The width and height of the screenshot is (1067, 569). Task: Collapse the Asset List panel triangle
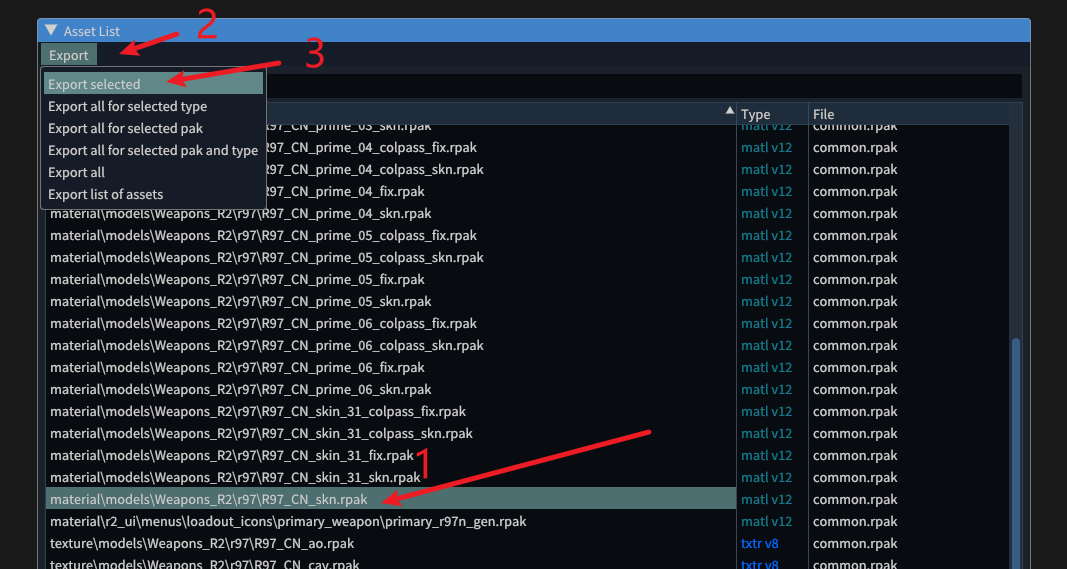pos(51,31)
